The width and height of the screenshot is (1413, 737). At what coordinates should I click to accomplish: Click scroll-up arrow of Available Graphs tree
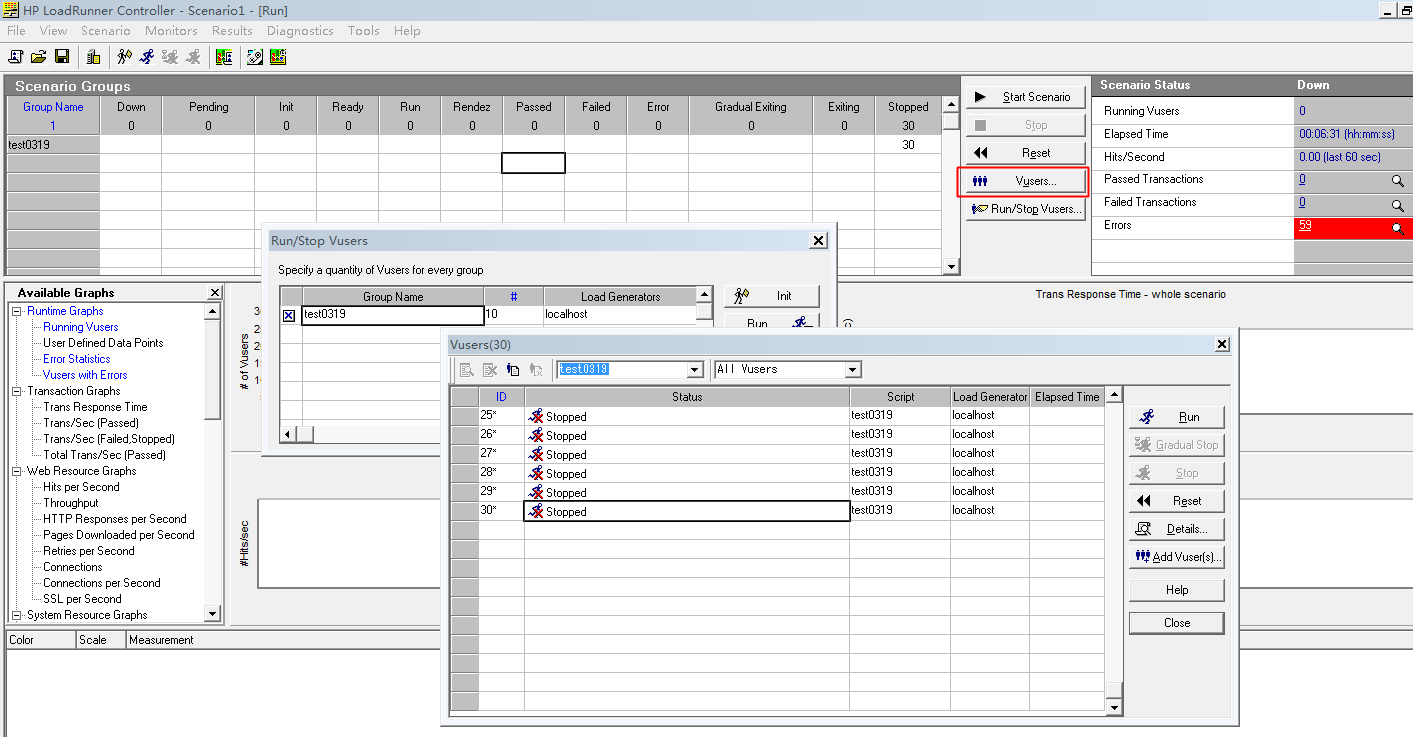213,311
